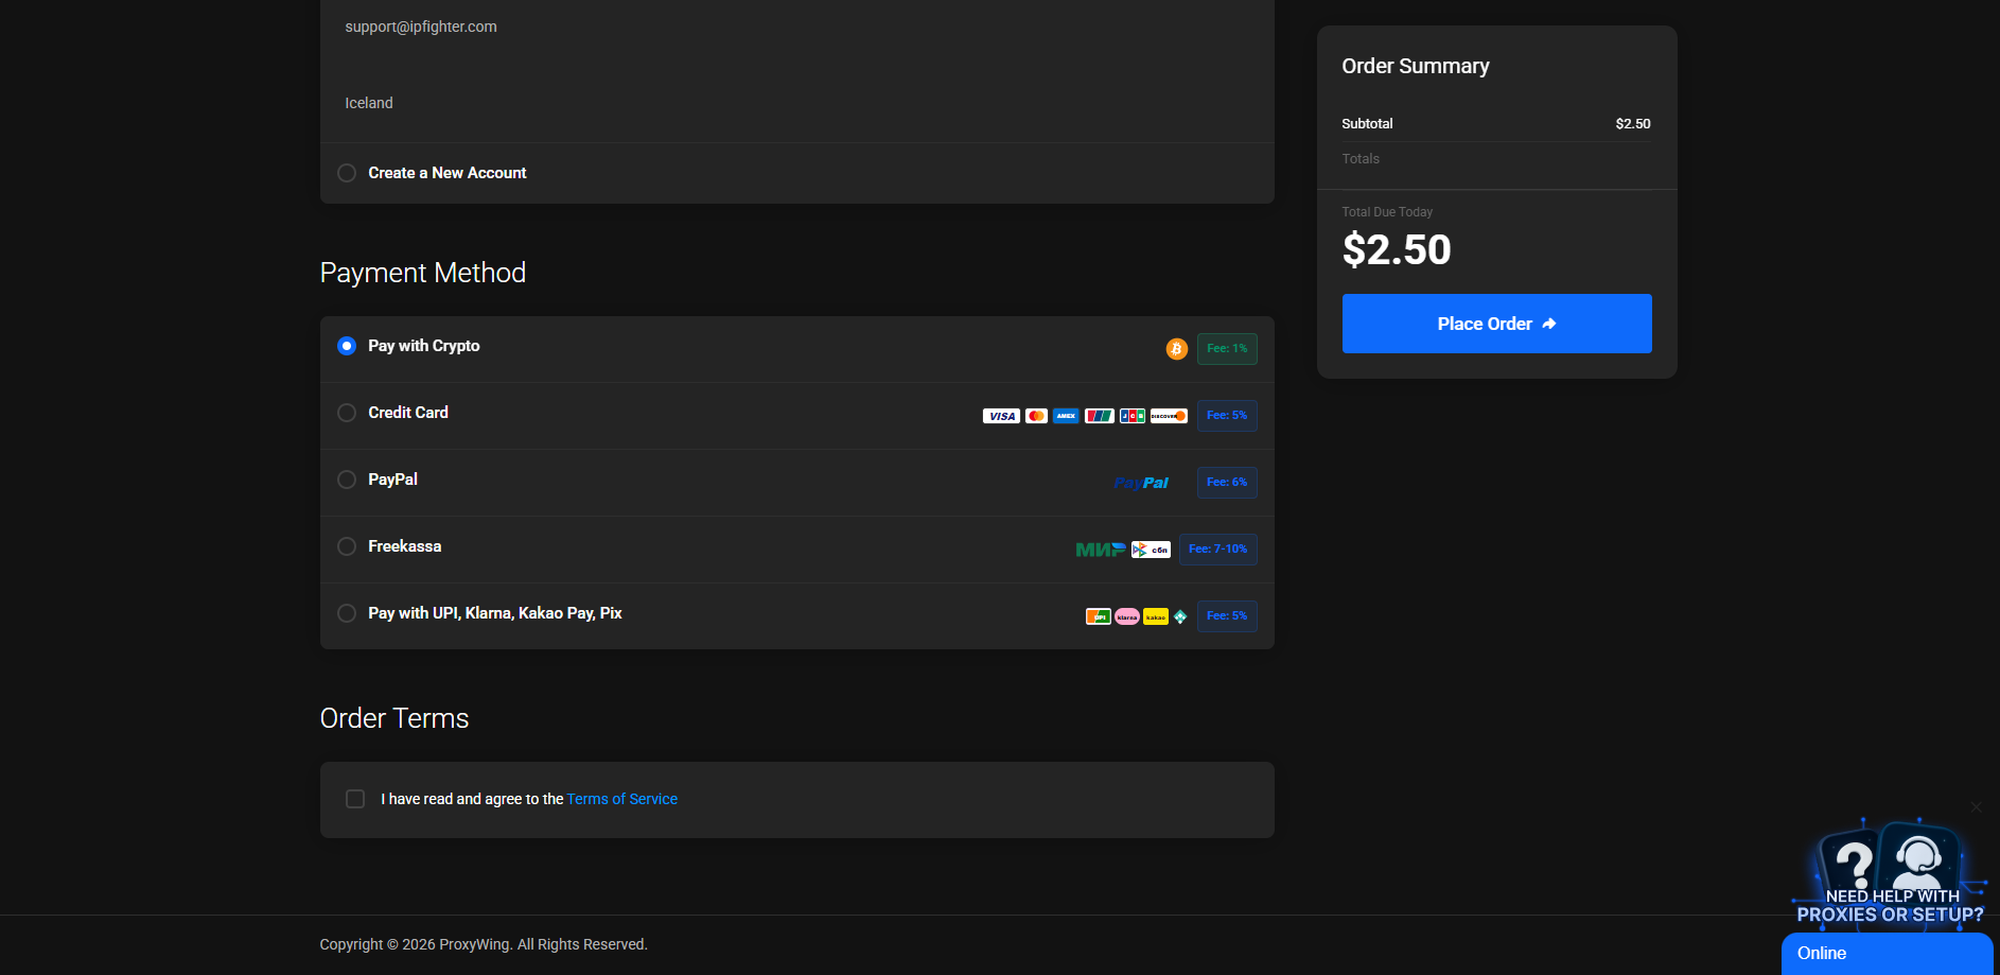This screenshot has height=975, width=2000.
Task: Click the Credit Card Fee: 5% badge
Action: pyautogui.click(x=1227, y=416)
